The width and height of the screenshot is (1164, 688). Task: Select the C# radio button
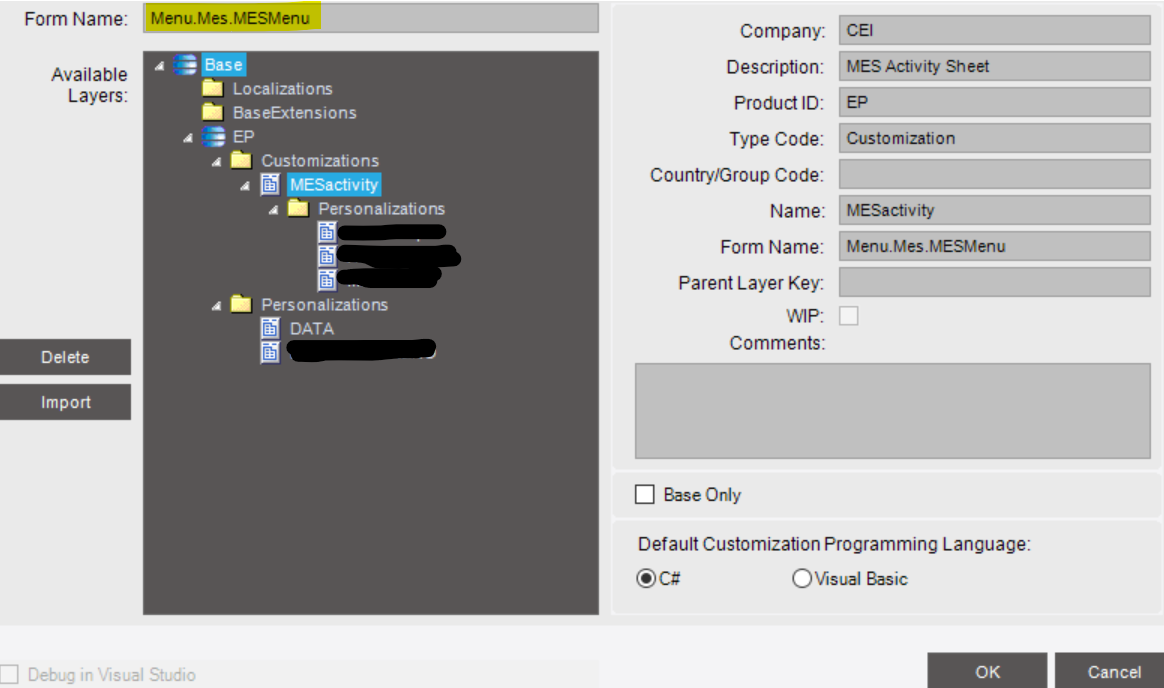pos(646,578)
